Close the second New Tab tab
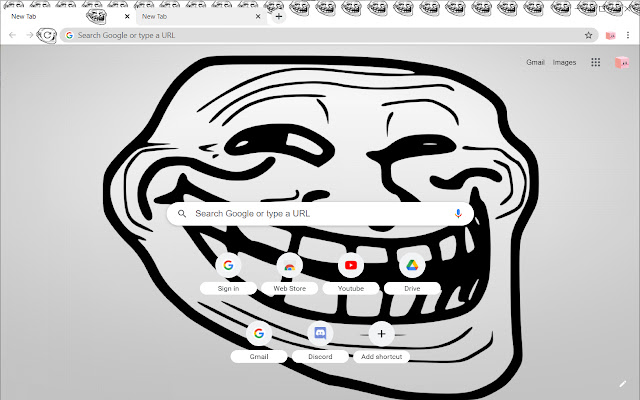The height and width of the screenshot is (400, 640). (x=258, y=16)
